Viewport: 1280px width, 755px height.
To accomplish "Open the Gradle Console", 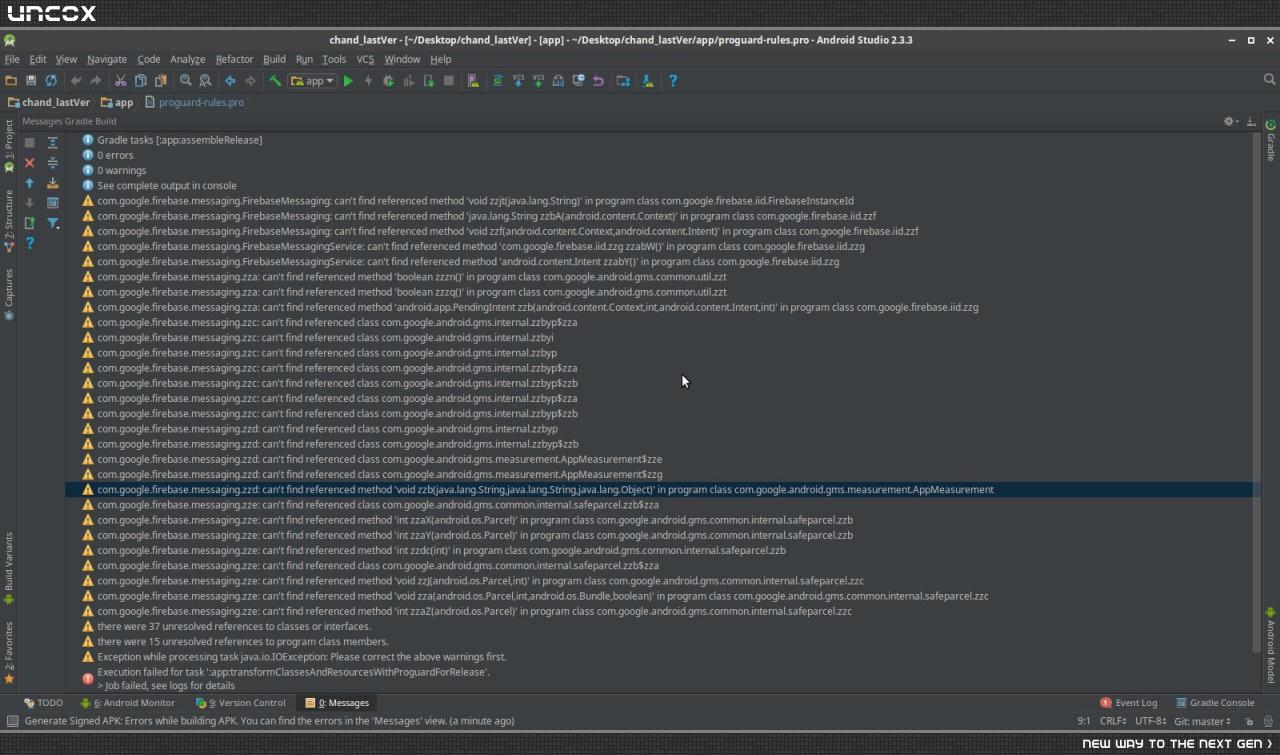I will (x=1215, y=703).
